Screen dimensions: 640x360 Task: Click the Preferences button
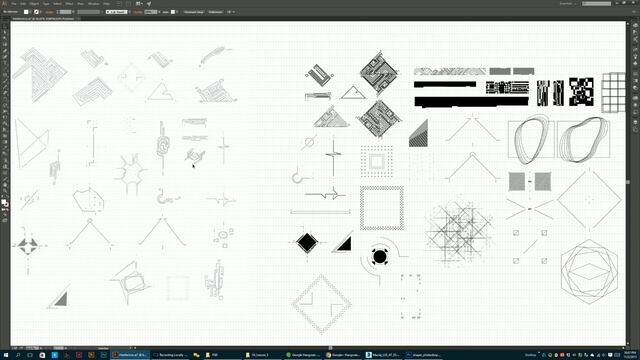pos(216,12)
